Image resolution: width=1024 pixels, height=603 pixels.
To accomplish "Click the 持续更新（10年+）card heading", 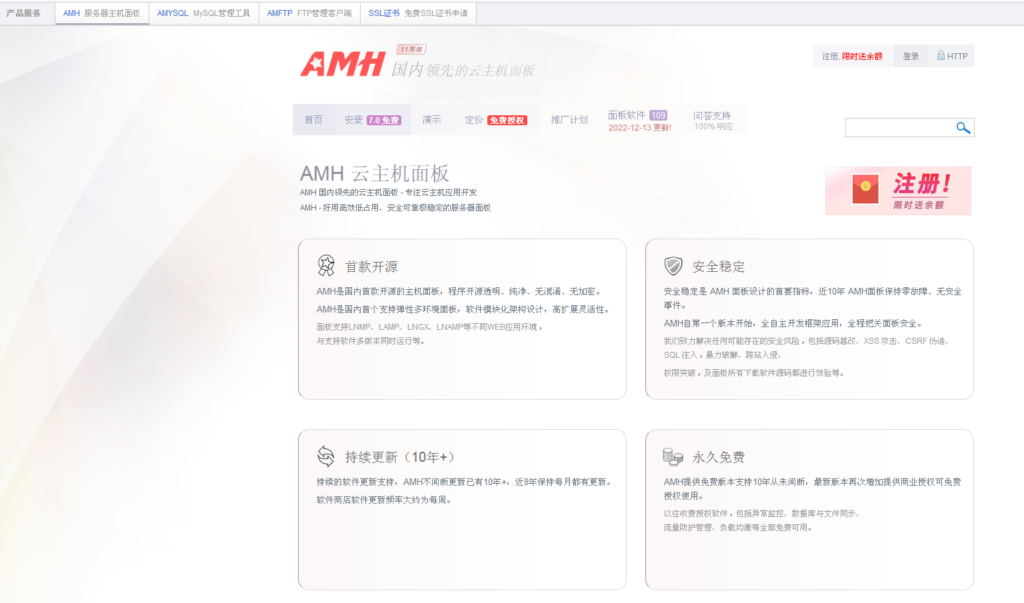I will point(400,457).
